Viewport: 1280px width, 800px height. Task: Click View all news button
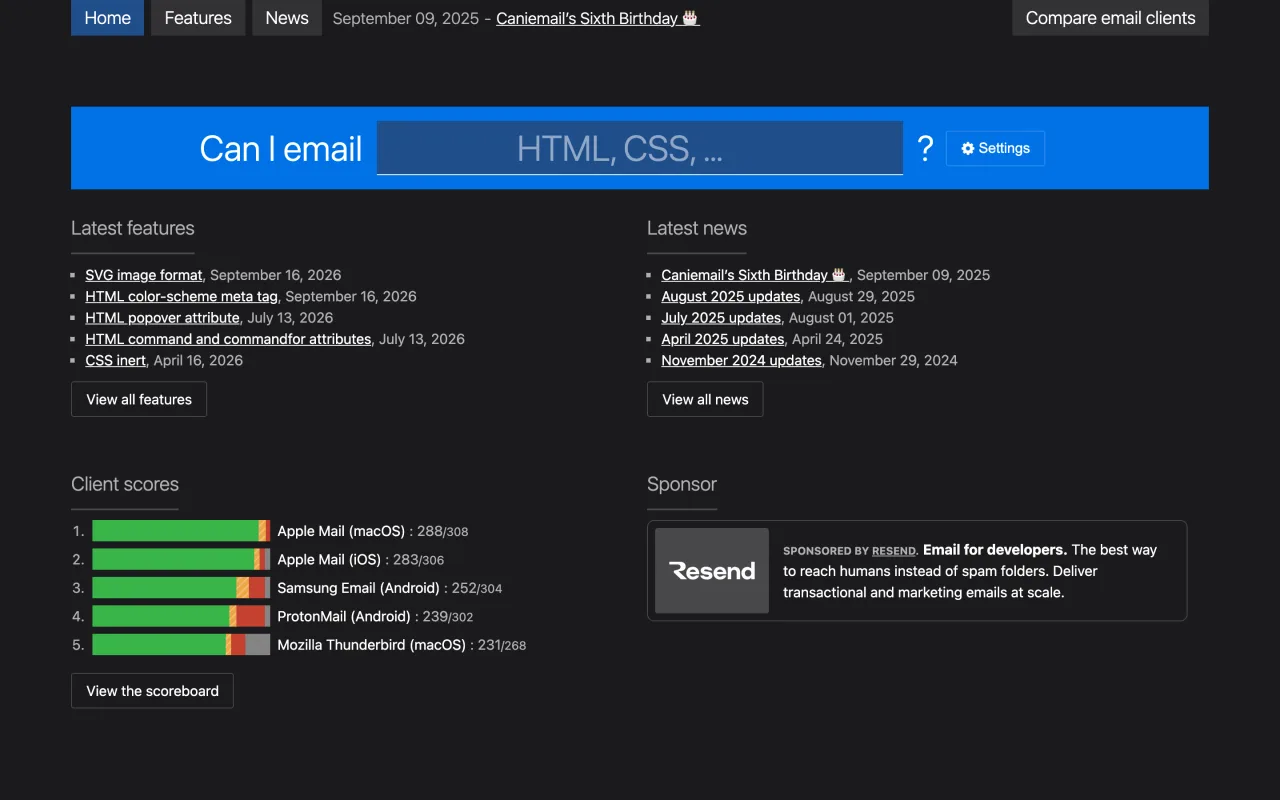[705, 399]
